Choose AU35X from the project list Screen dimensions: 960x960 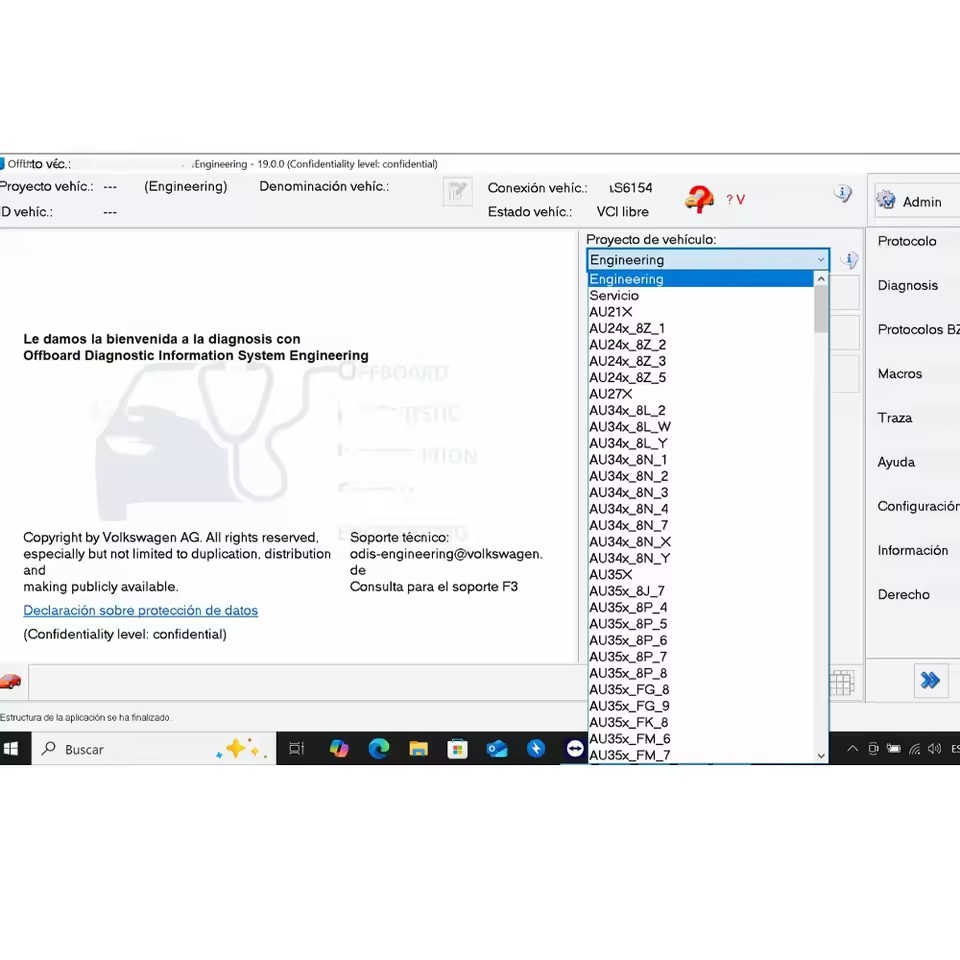[700, 575]
